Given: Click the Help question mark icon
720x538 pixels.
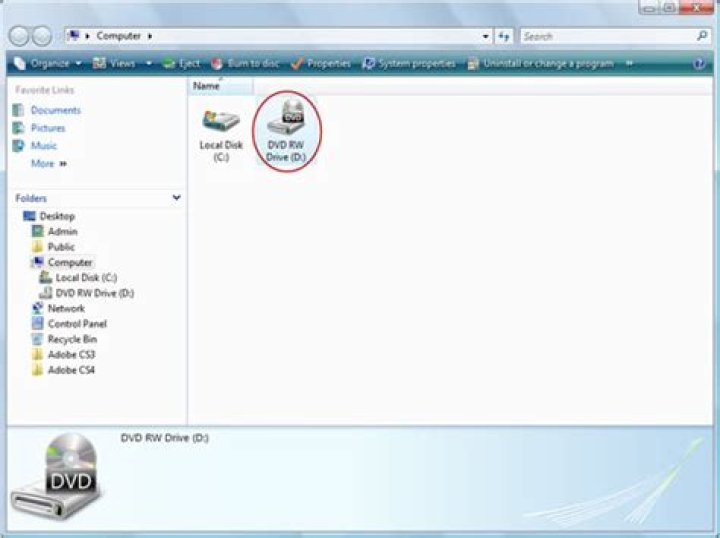Looking at the screenshot, I should [x=699, y=63].
